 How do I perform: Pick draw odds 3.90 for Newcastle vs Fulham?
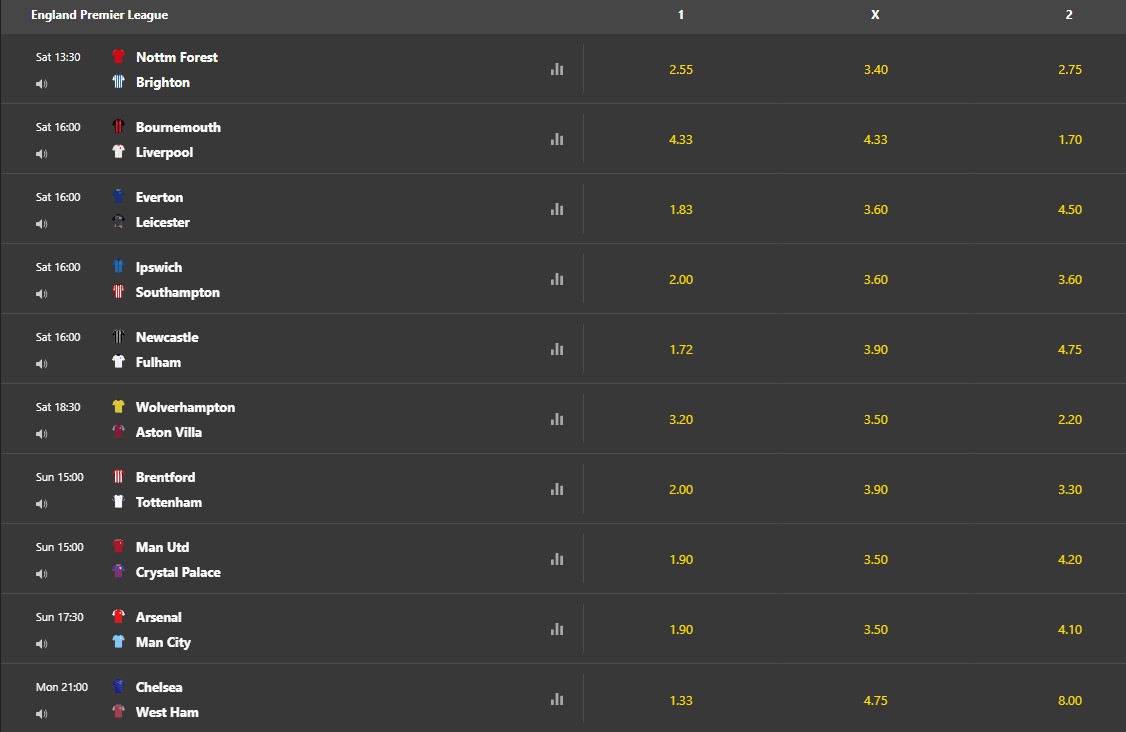click(875, 350)
